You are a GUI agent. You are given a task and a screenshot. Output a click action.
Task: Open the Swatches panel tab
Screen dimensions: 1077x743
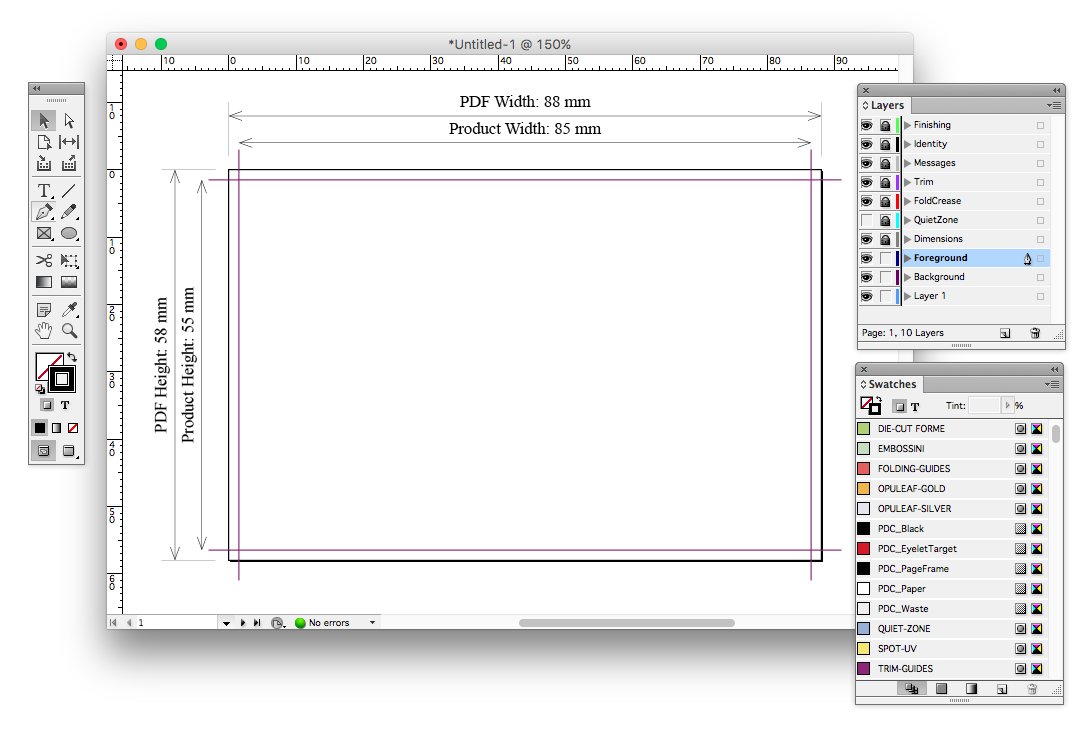[891, 384]
